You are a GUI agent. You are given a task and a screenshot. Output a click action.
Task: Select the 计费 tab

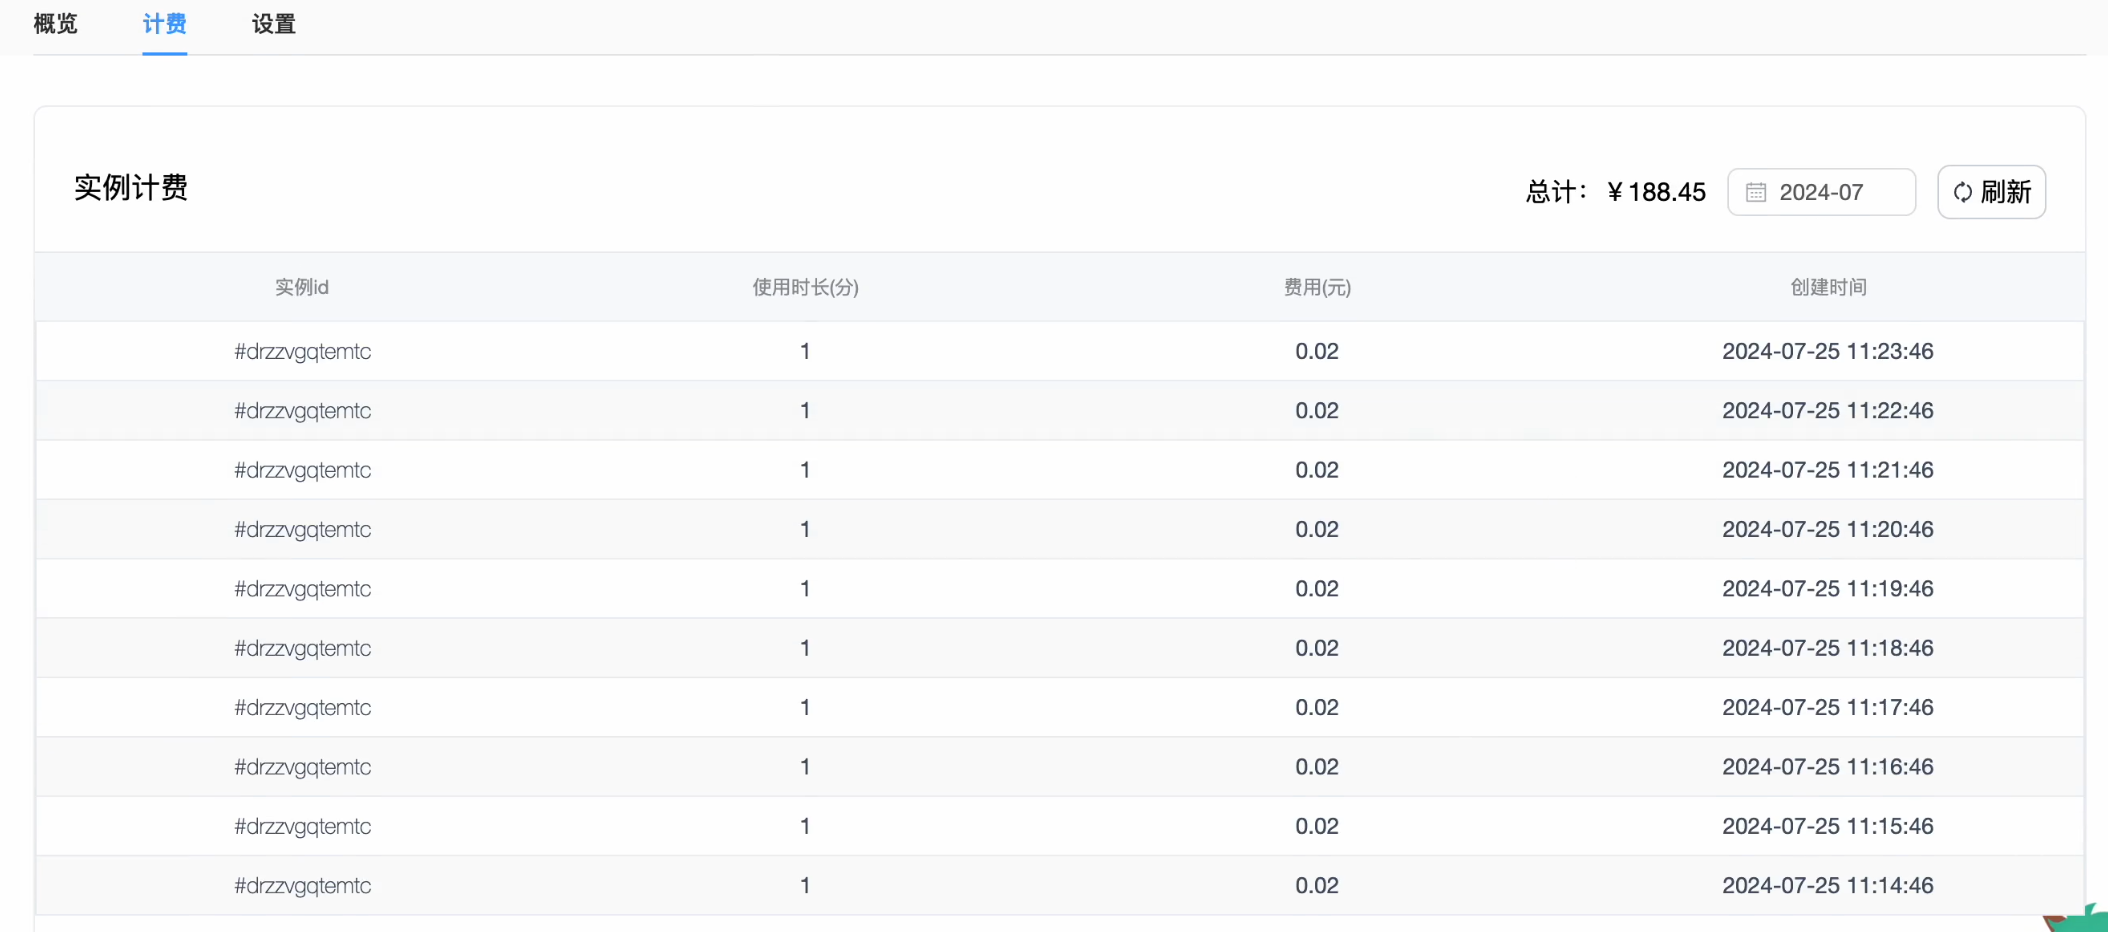click(164, 24)
